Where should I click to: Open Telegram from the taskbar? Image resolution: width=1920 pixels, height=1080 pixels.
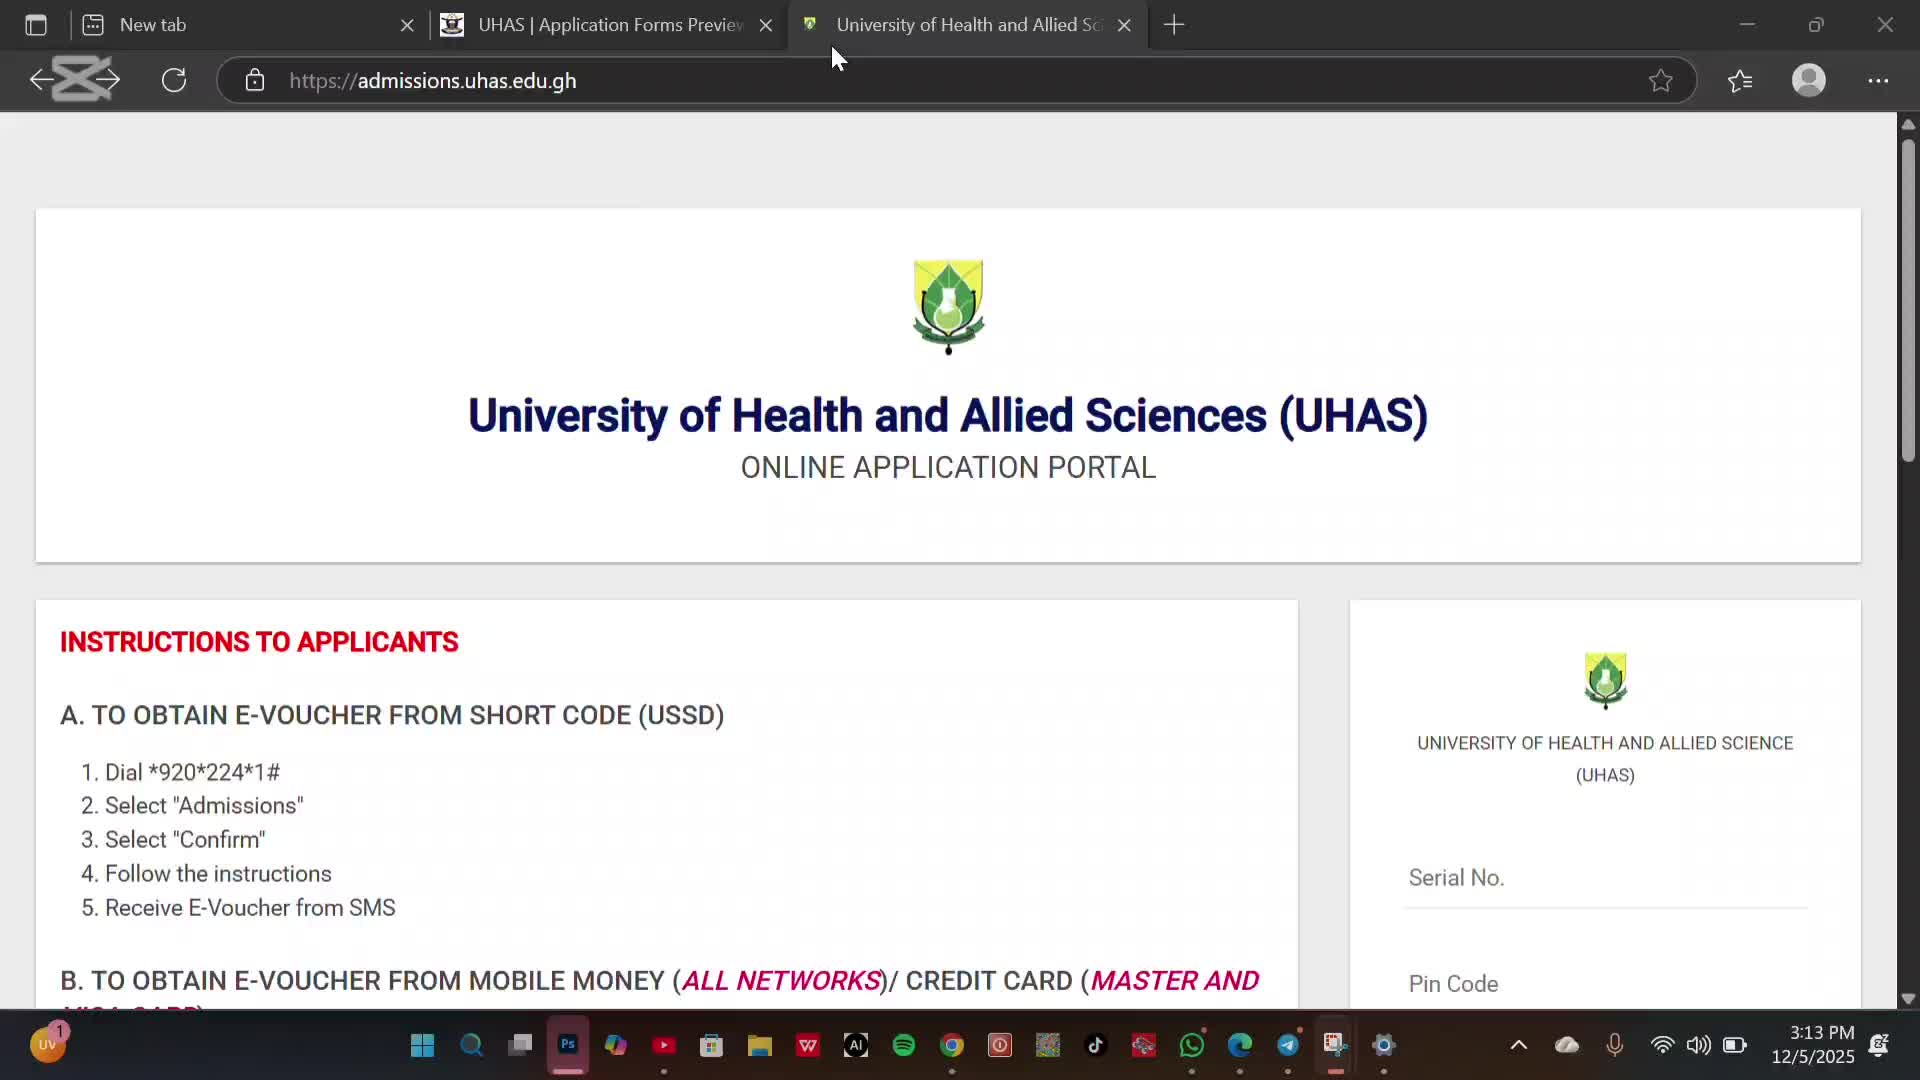click(x=1287, y=1045)
